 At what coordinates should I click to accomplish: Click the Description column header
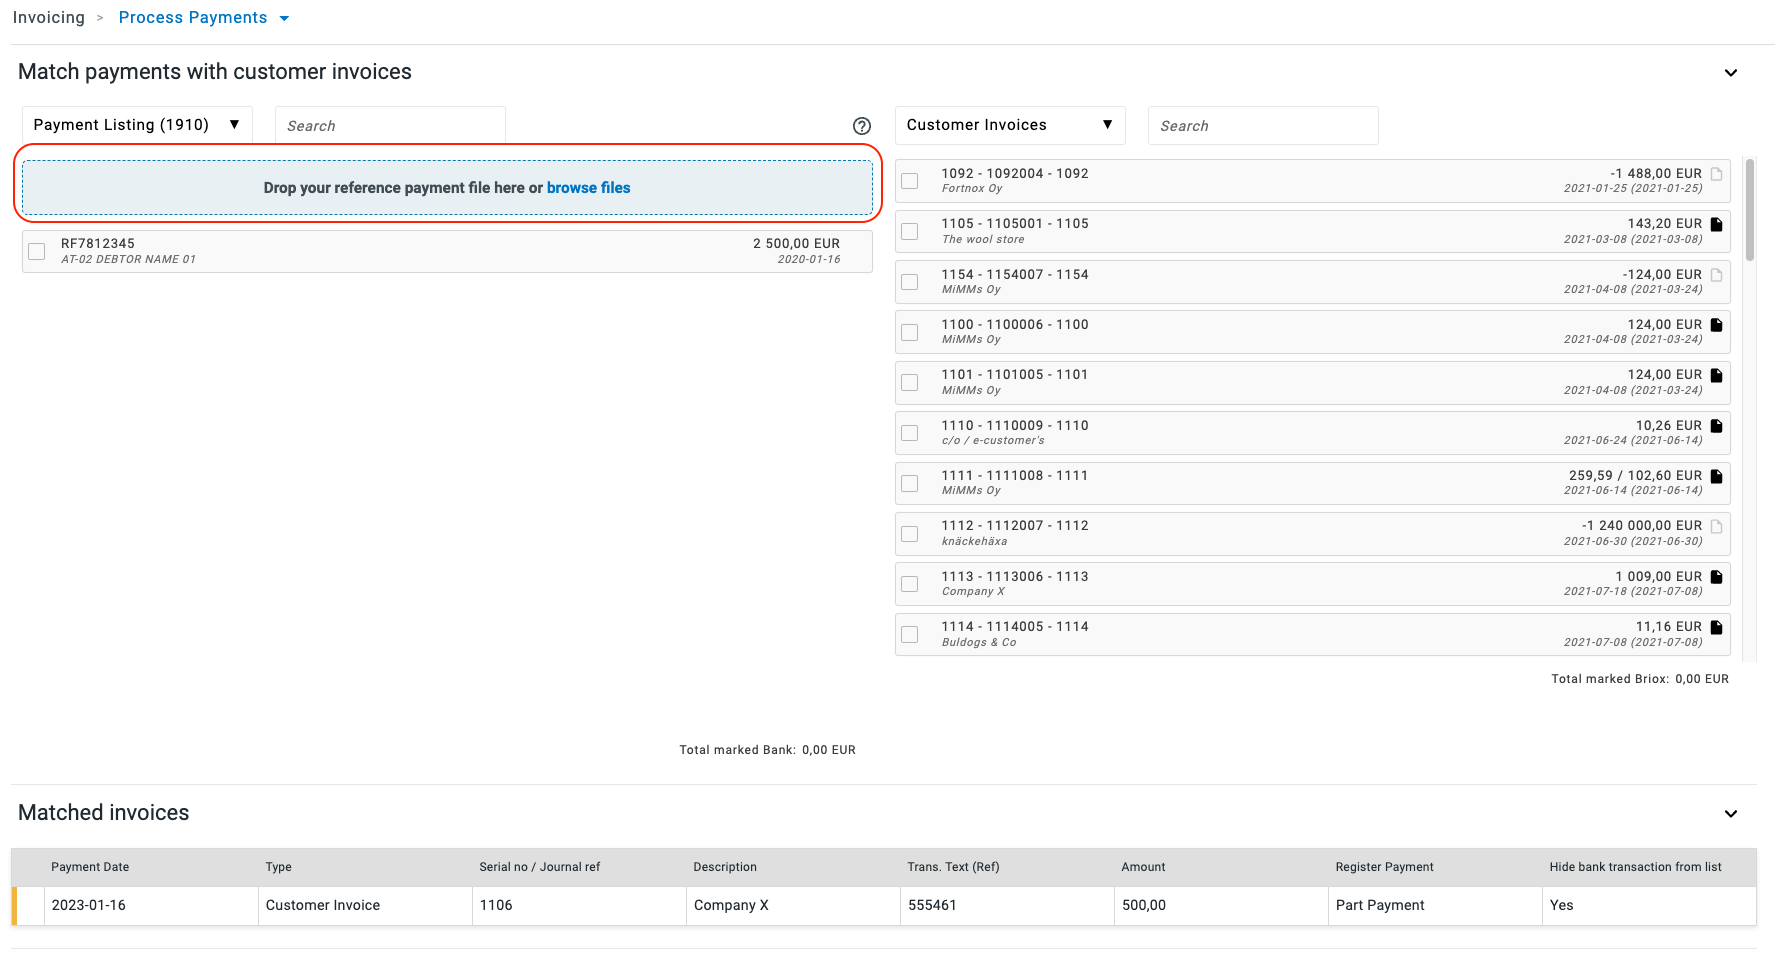tap(725, 867)
